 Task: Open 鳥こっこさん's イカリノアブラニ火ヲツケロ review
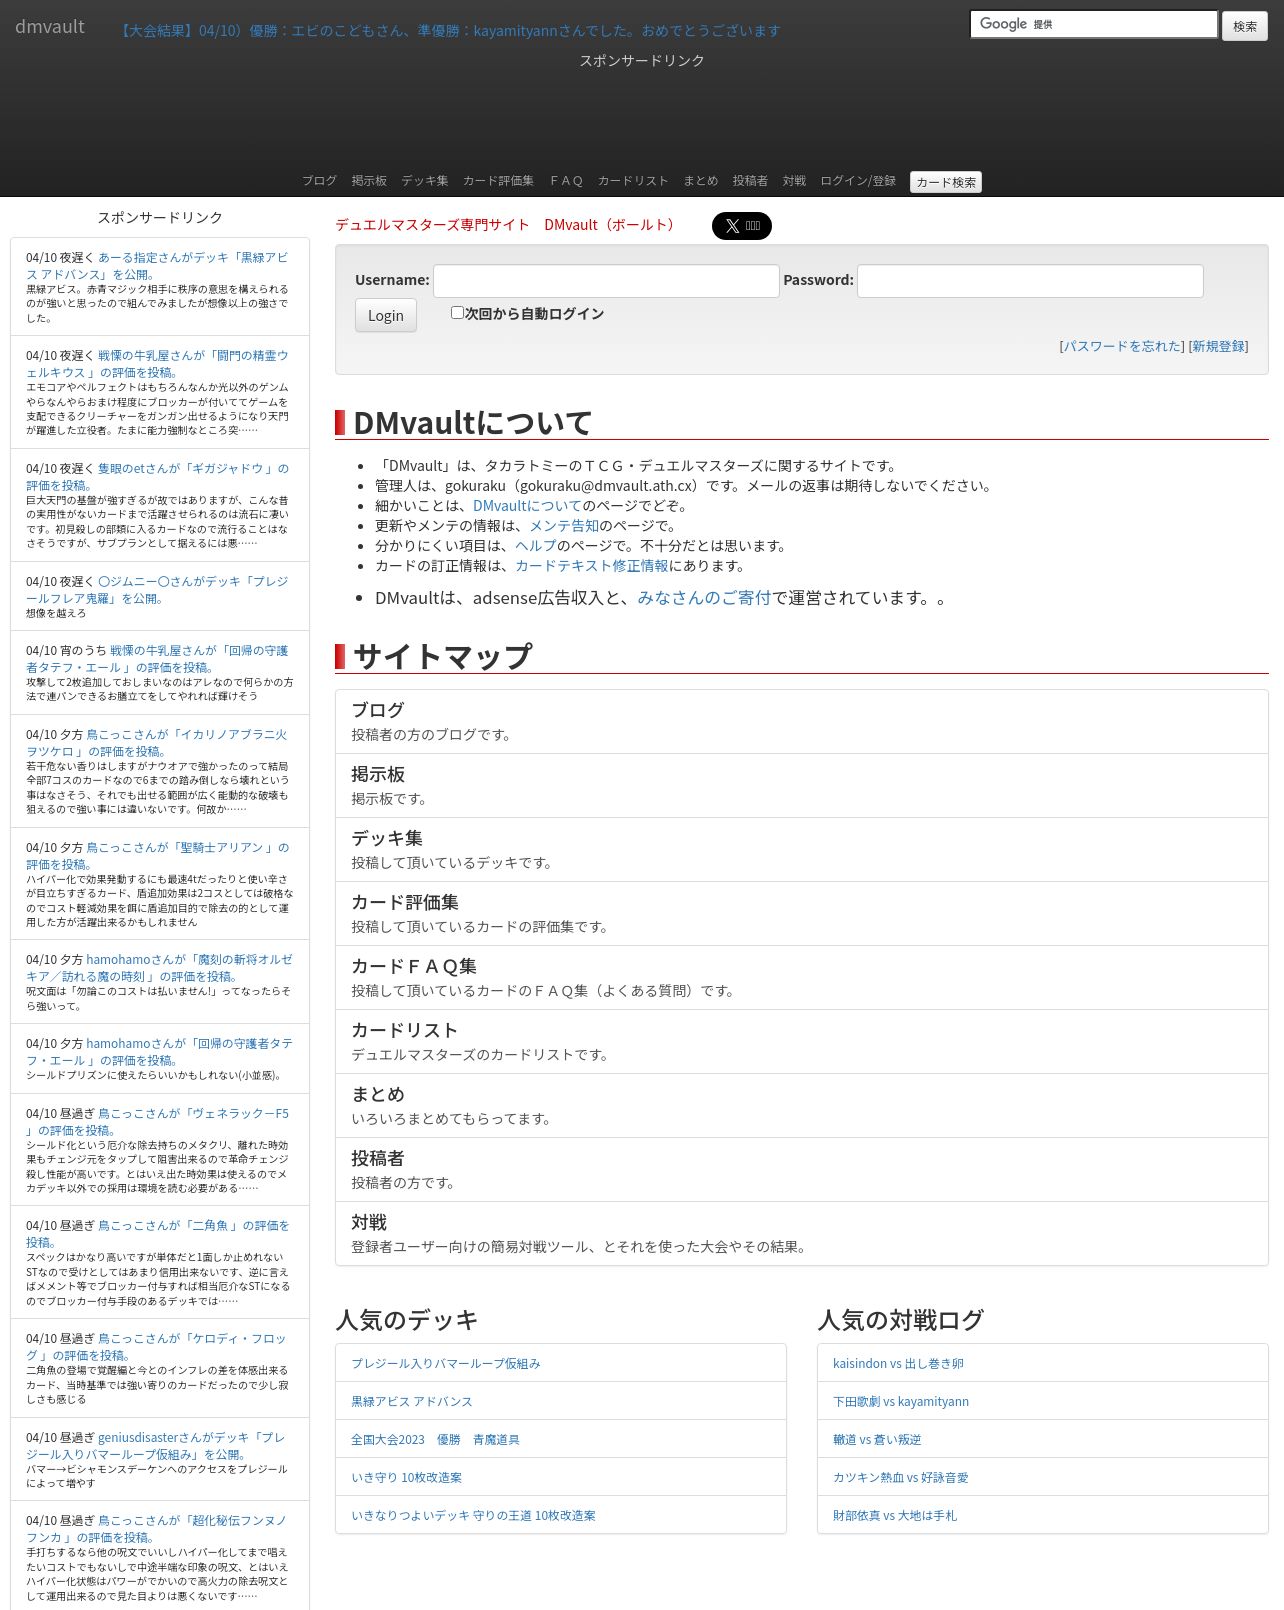157,743
